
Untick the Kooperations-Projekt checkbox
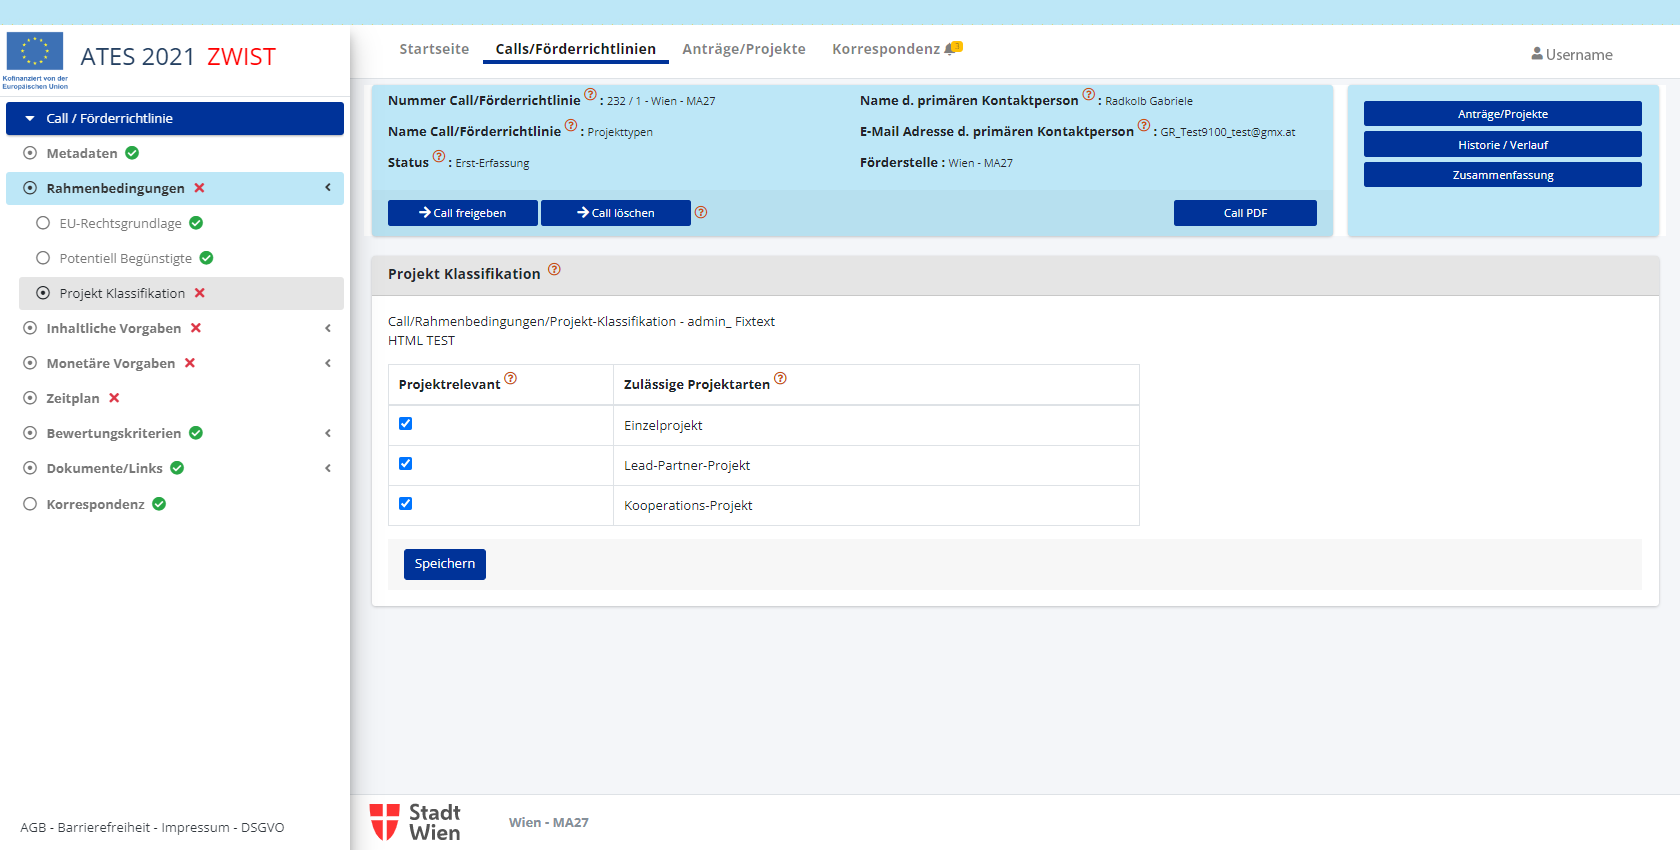click(406, 504)
